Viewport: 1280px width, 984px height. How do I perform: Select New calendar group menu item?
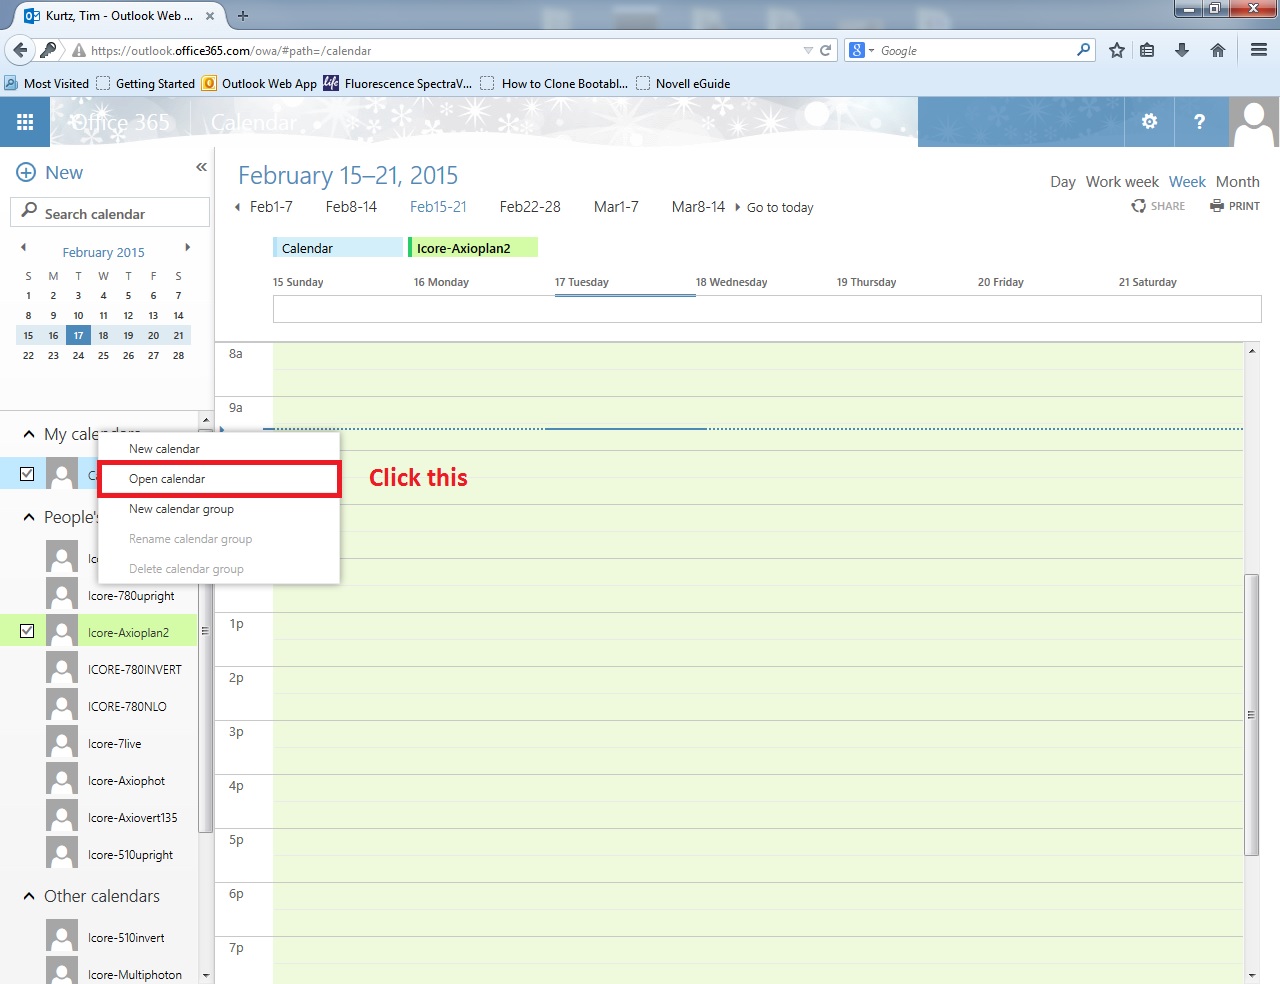(x=181, y=509)
